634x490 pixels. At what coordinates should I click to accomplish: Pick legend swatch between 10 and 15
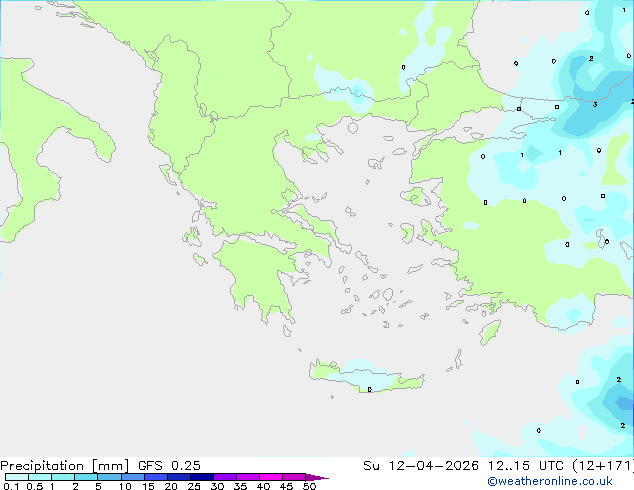[x=132, y=477]
